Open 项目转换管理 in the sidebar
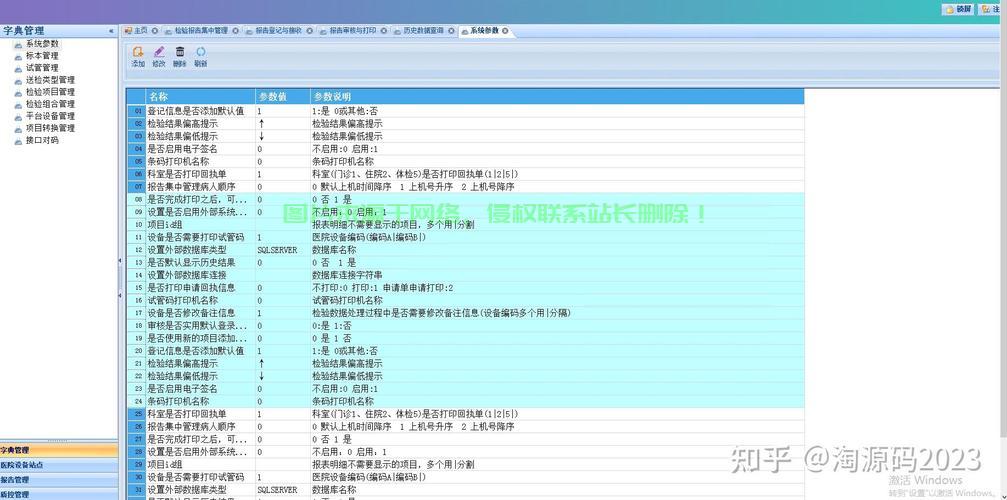The width and height of the screenshot is (1007, 500). coord(50,128)
